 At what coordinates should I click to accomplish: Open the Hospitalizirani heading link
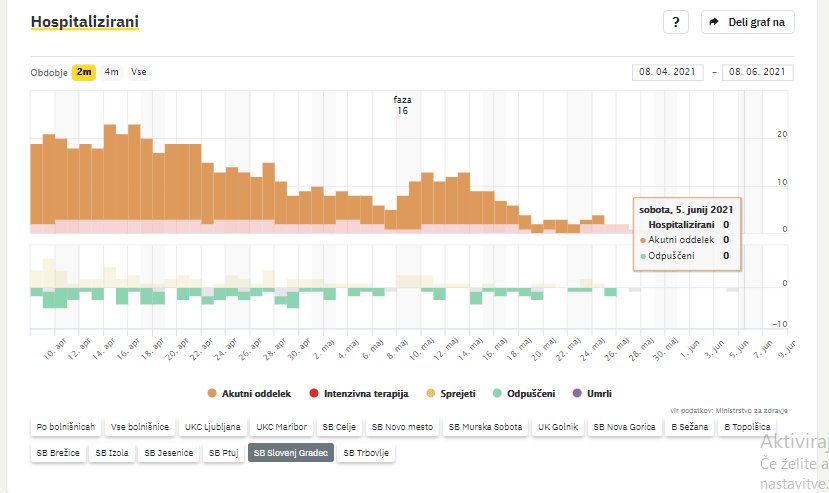(x=85, y=21)
